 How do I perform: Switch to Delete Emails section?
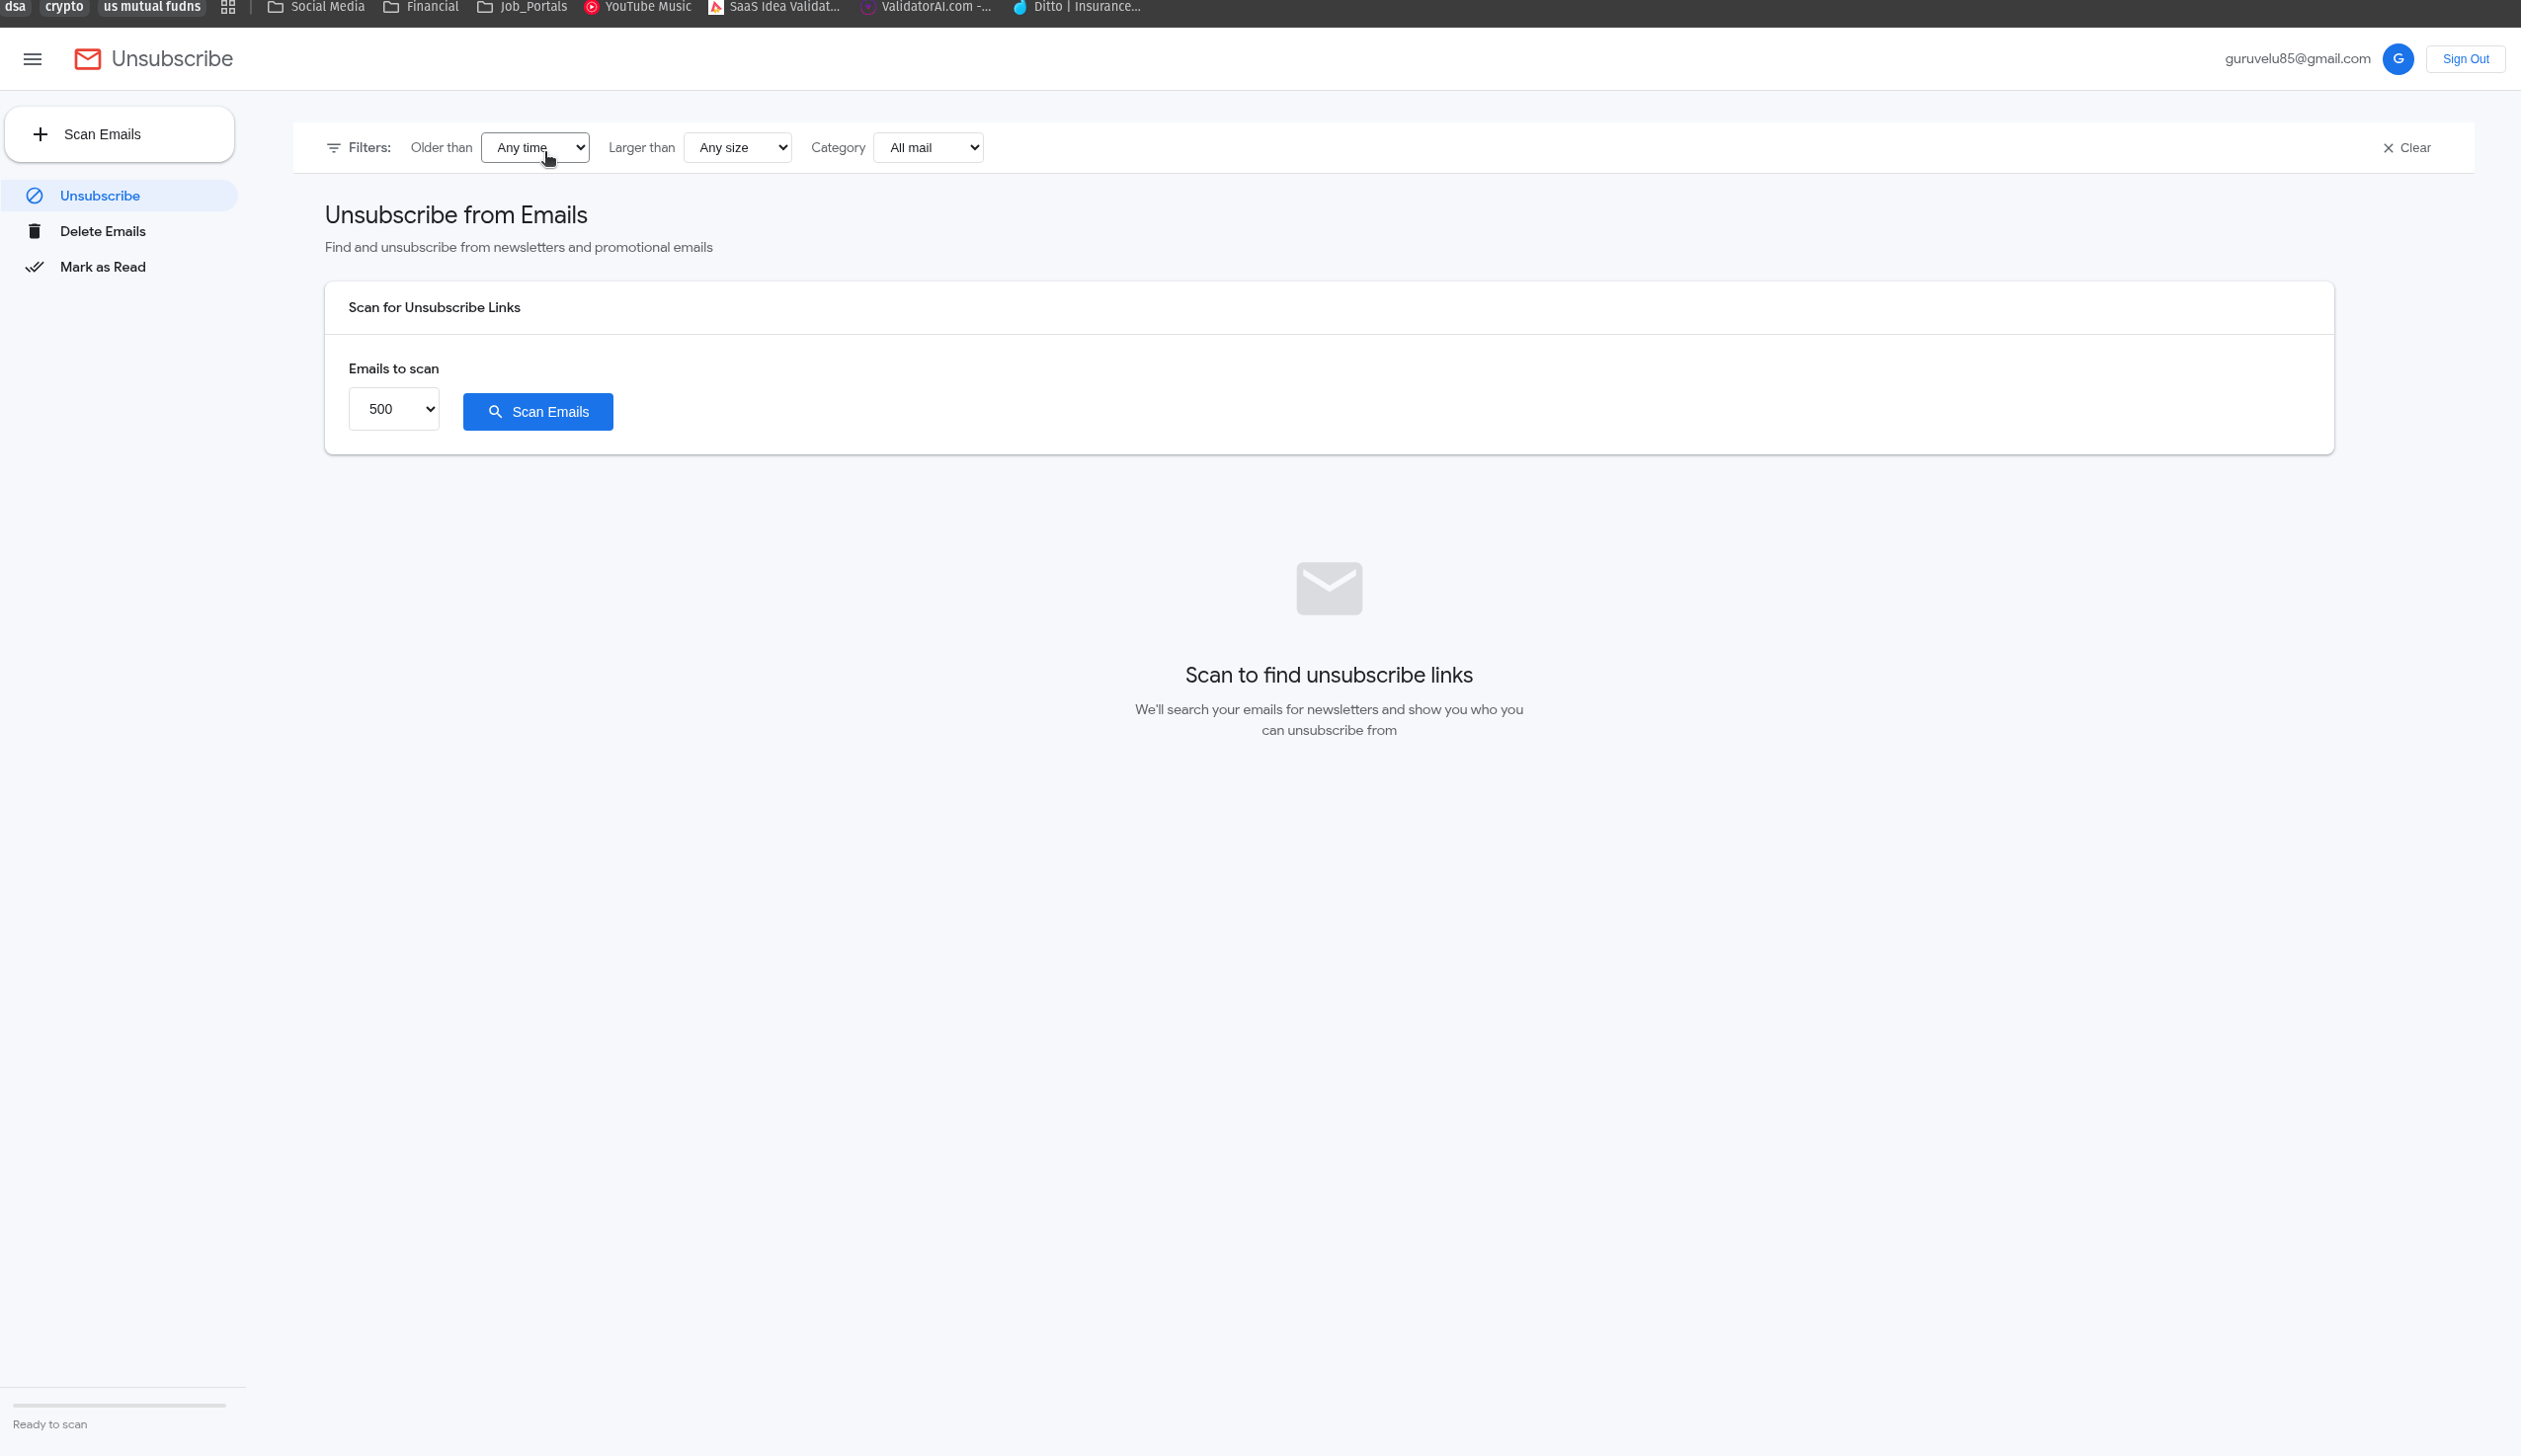(103, 231)
